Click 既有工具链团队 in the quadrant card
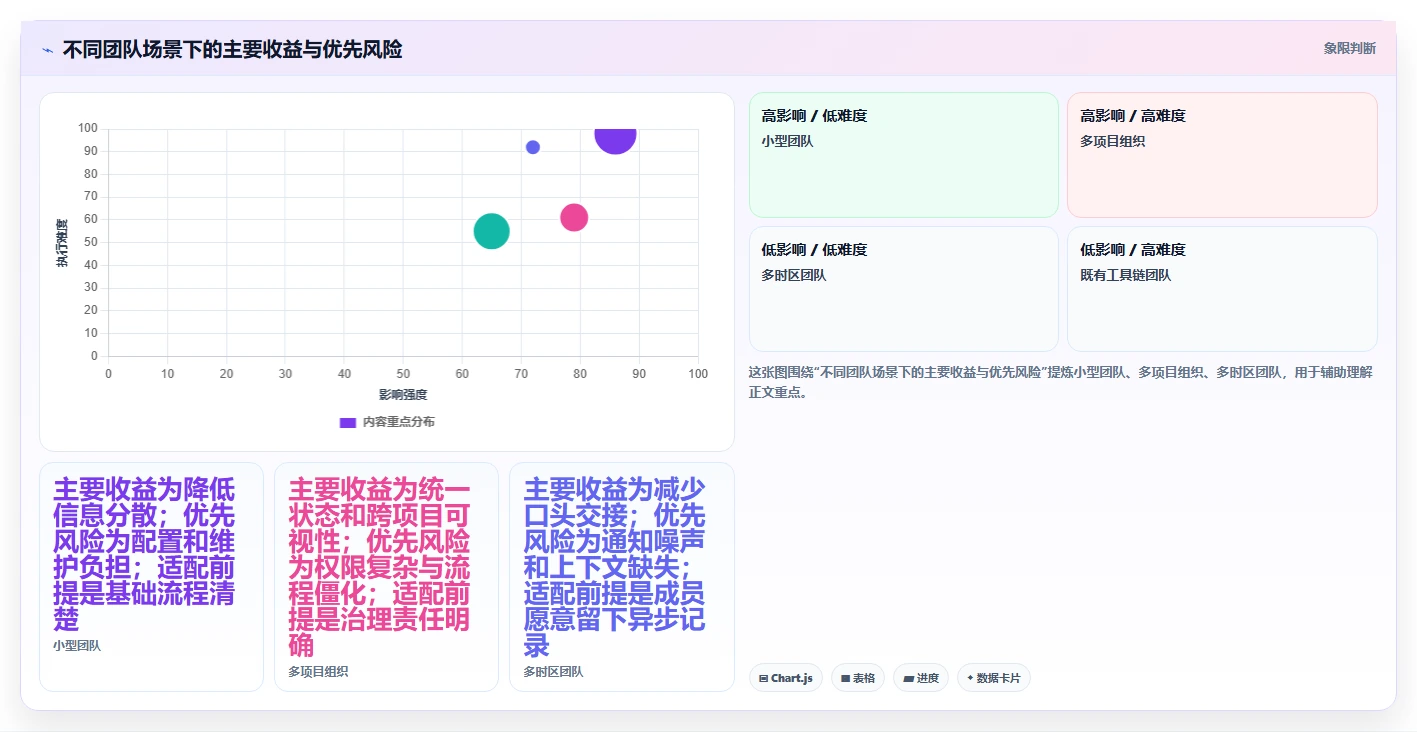1417x732 pixels. pyautogui.click(x=1126, y=276)
